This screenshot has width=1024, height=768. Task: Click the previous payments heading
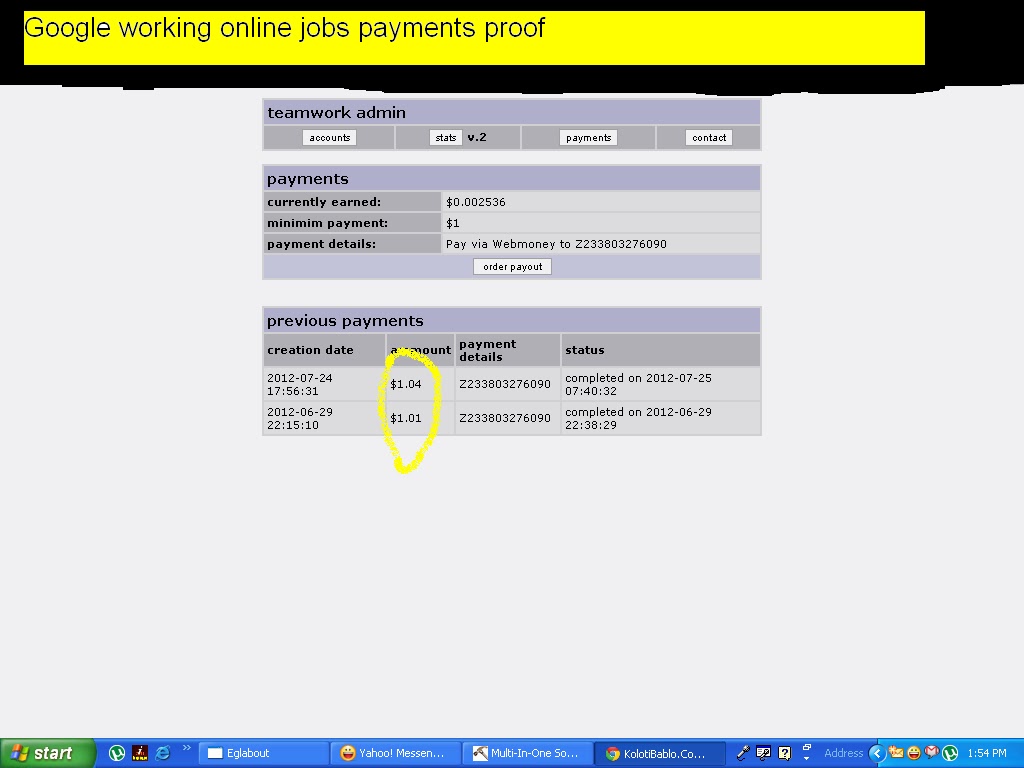[x=345, y=321]
